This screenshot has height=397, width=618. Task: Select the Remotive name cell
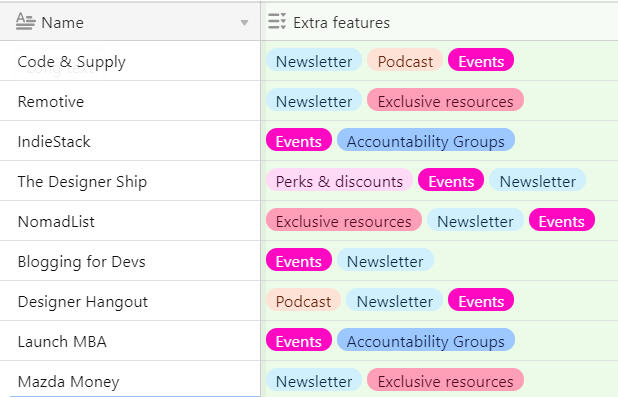[x=130, y=101]
